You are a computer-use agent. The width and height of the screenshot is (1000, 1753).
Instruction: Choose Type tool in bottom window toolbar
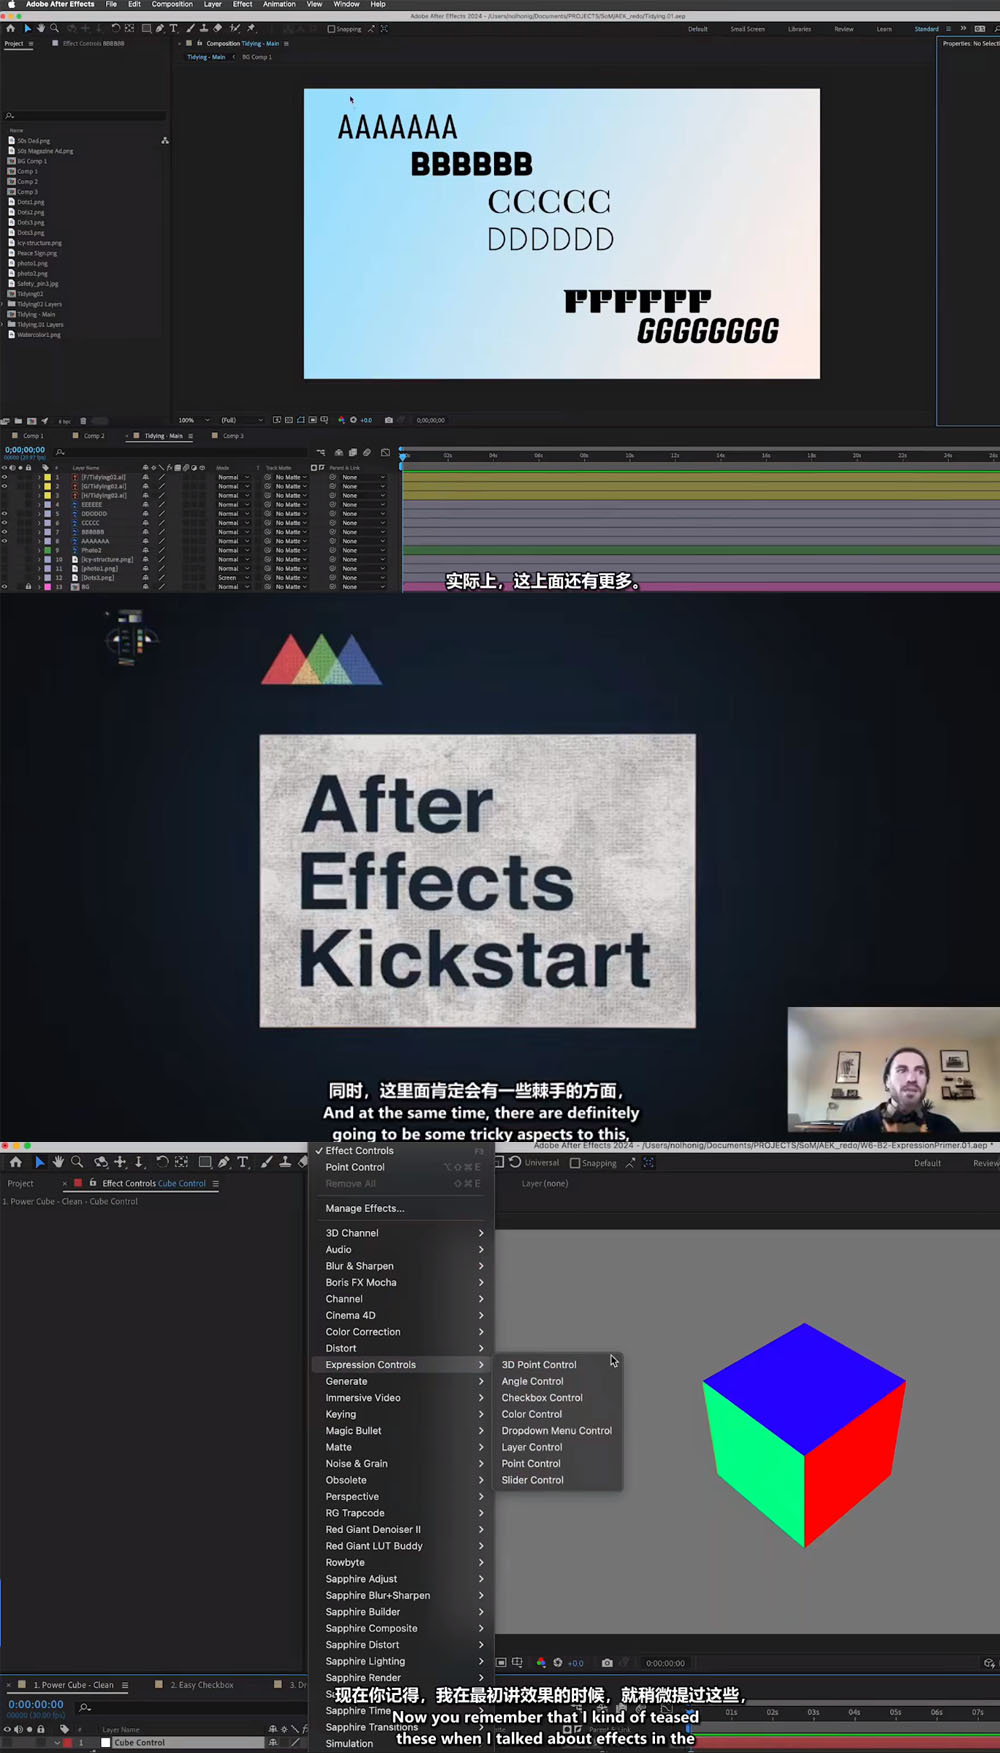tap(243, 1162)
